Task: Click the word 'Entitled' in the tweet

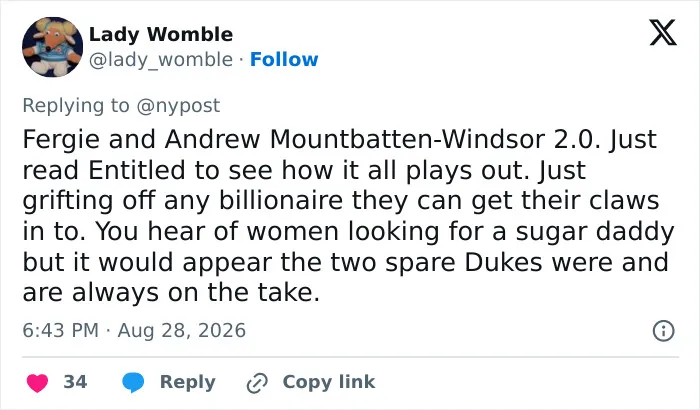Action: [137, 170]
